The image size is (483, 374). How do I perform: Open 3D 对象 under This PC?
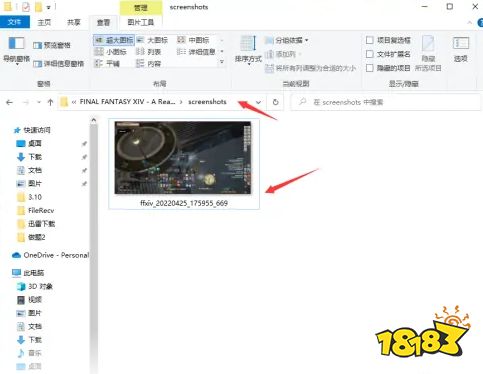pyautogui.click(x=35, y=286)
